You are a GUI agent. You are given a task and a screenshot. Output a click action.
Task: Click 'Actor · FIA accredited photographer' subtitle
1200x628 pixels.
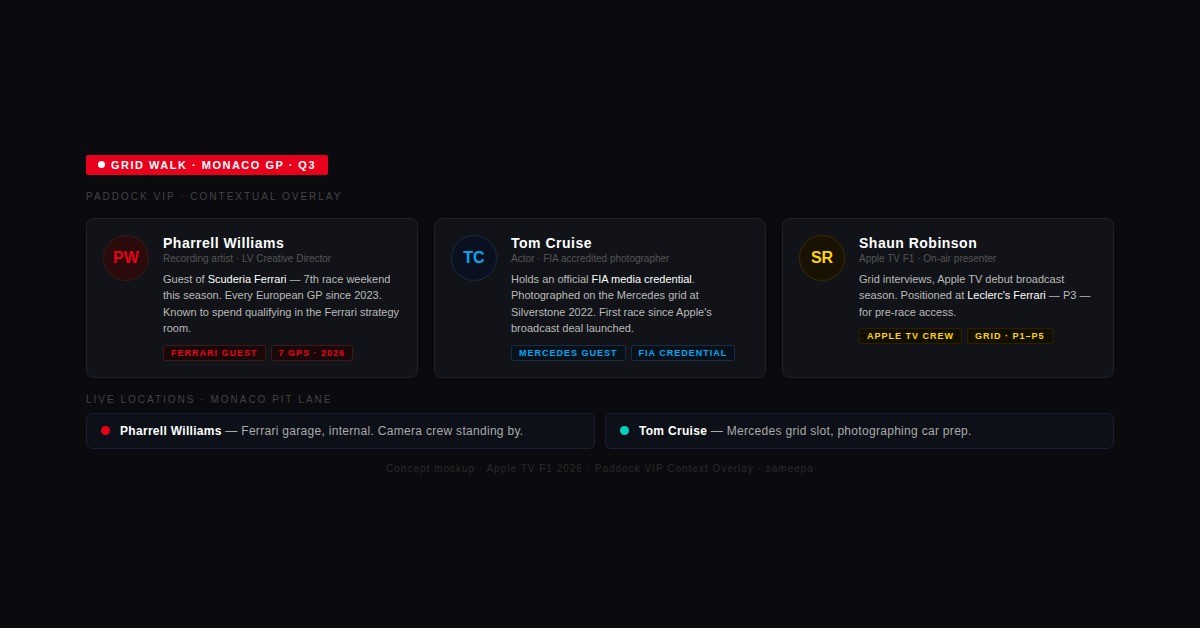pos(590,258)
